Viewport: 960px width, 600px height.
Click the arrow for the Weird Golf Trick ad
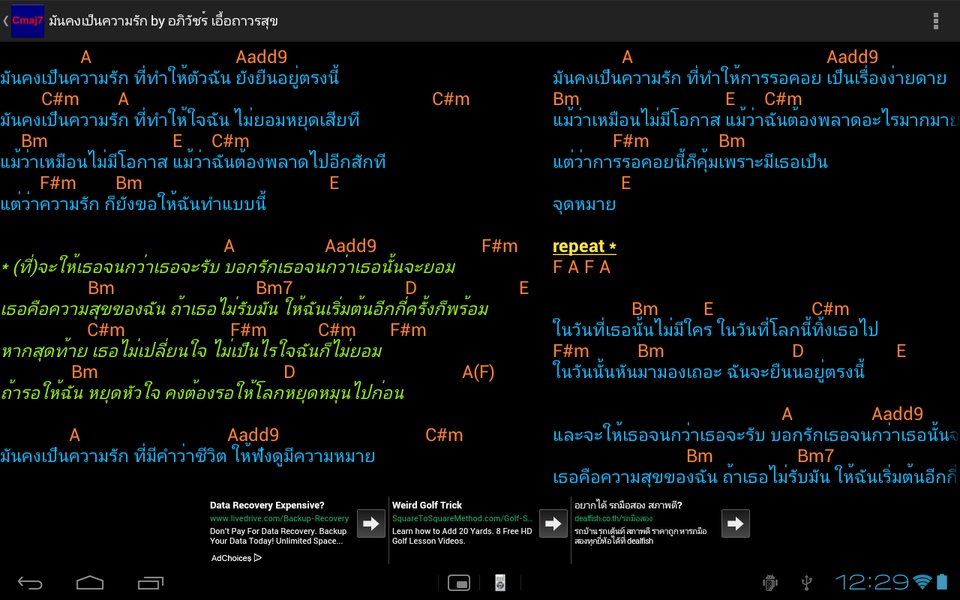pos(553,523)
